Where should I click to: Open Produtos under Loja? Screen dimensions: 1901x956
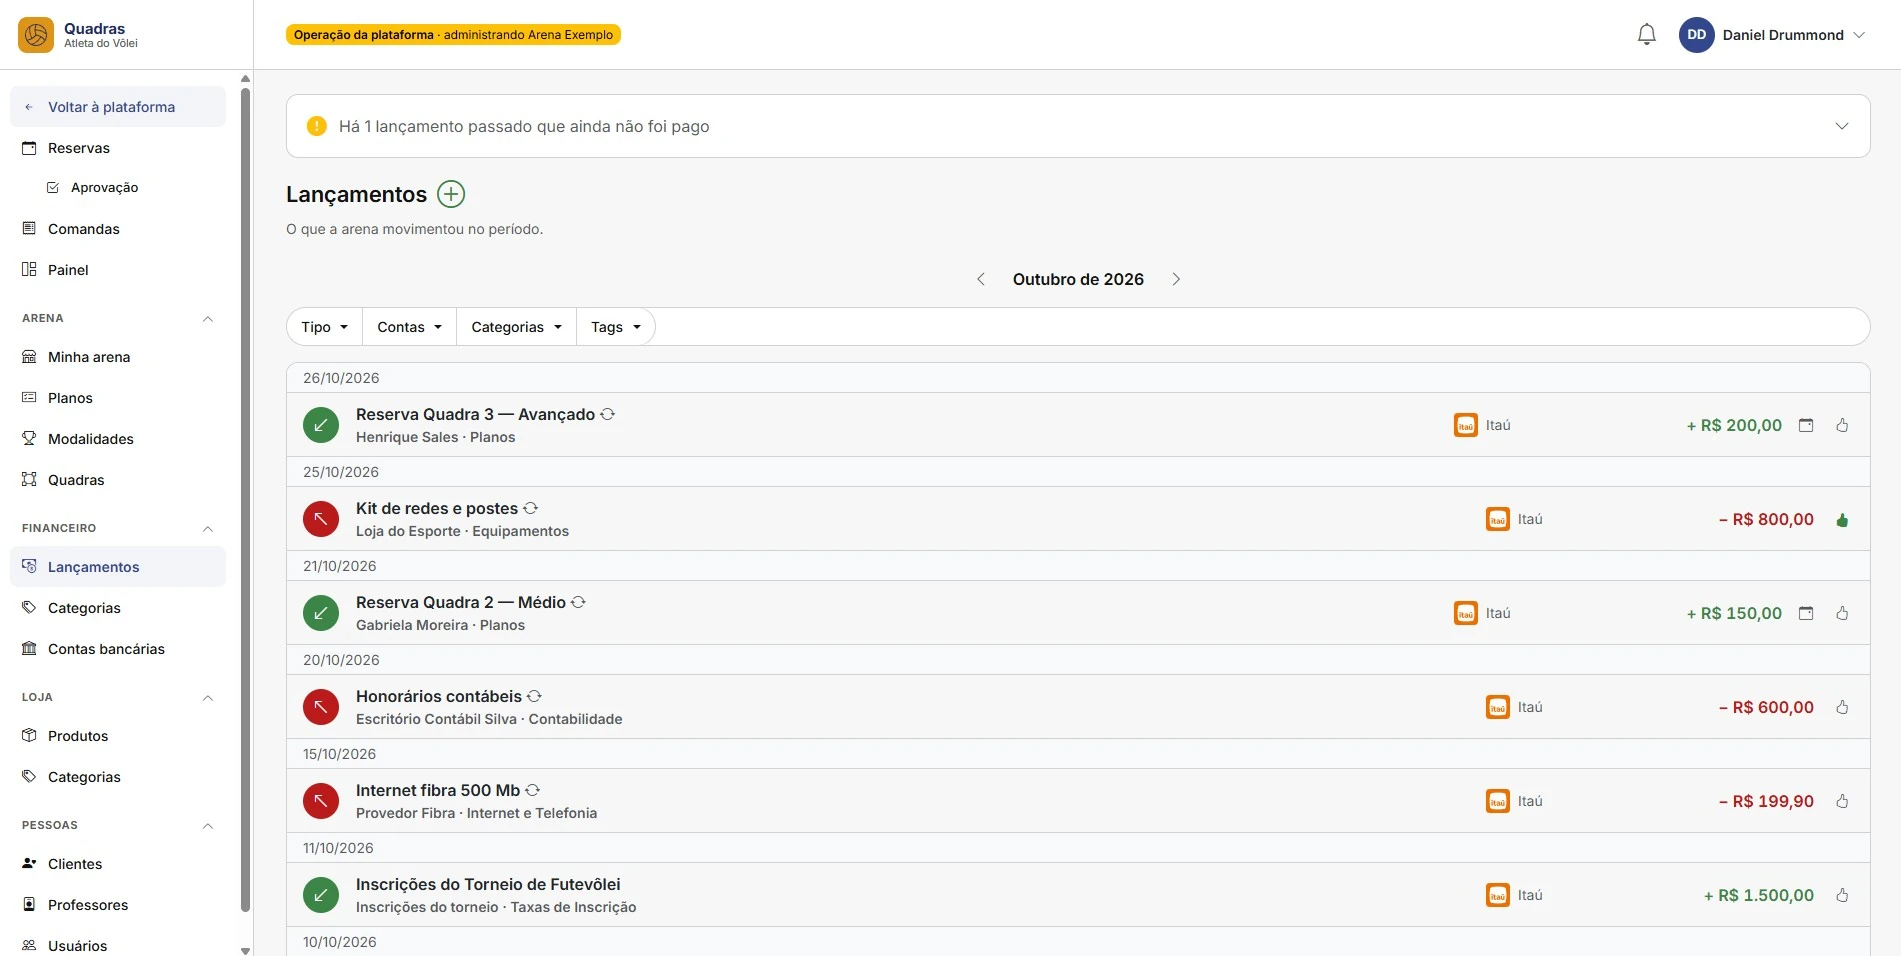point(118,736)
